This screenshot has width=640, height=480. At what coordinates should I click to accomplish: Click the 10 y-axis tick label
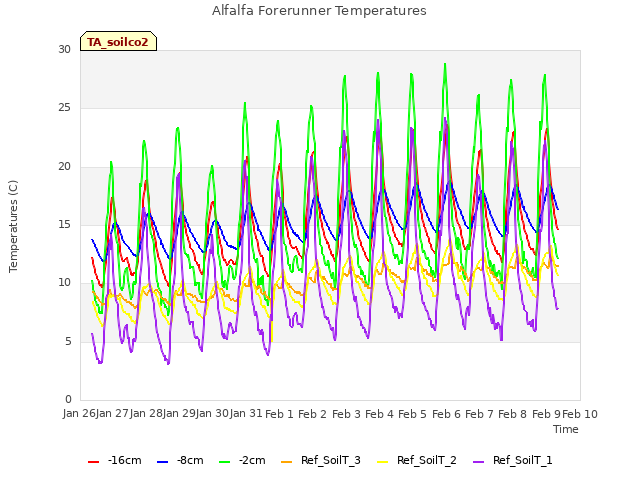64,282
